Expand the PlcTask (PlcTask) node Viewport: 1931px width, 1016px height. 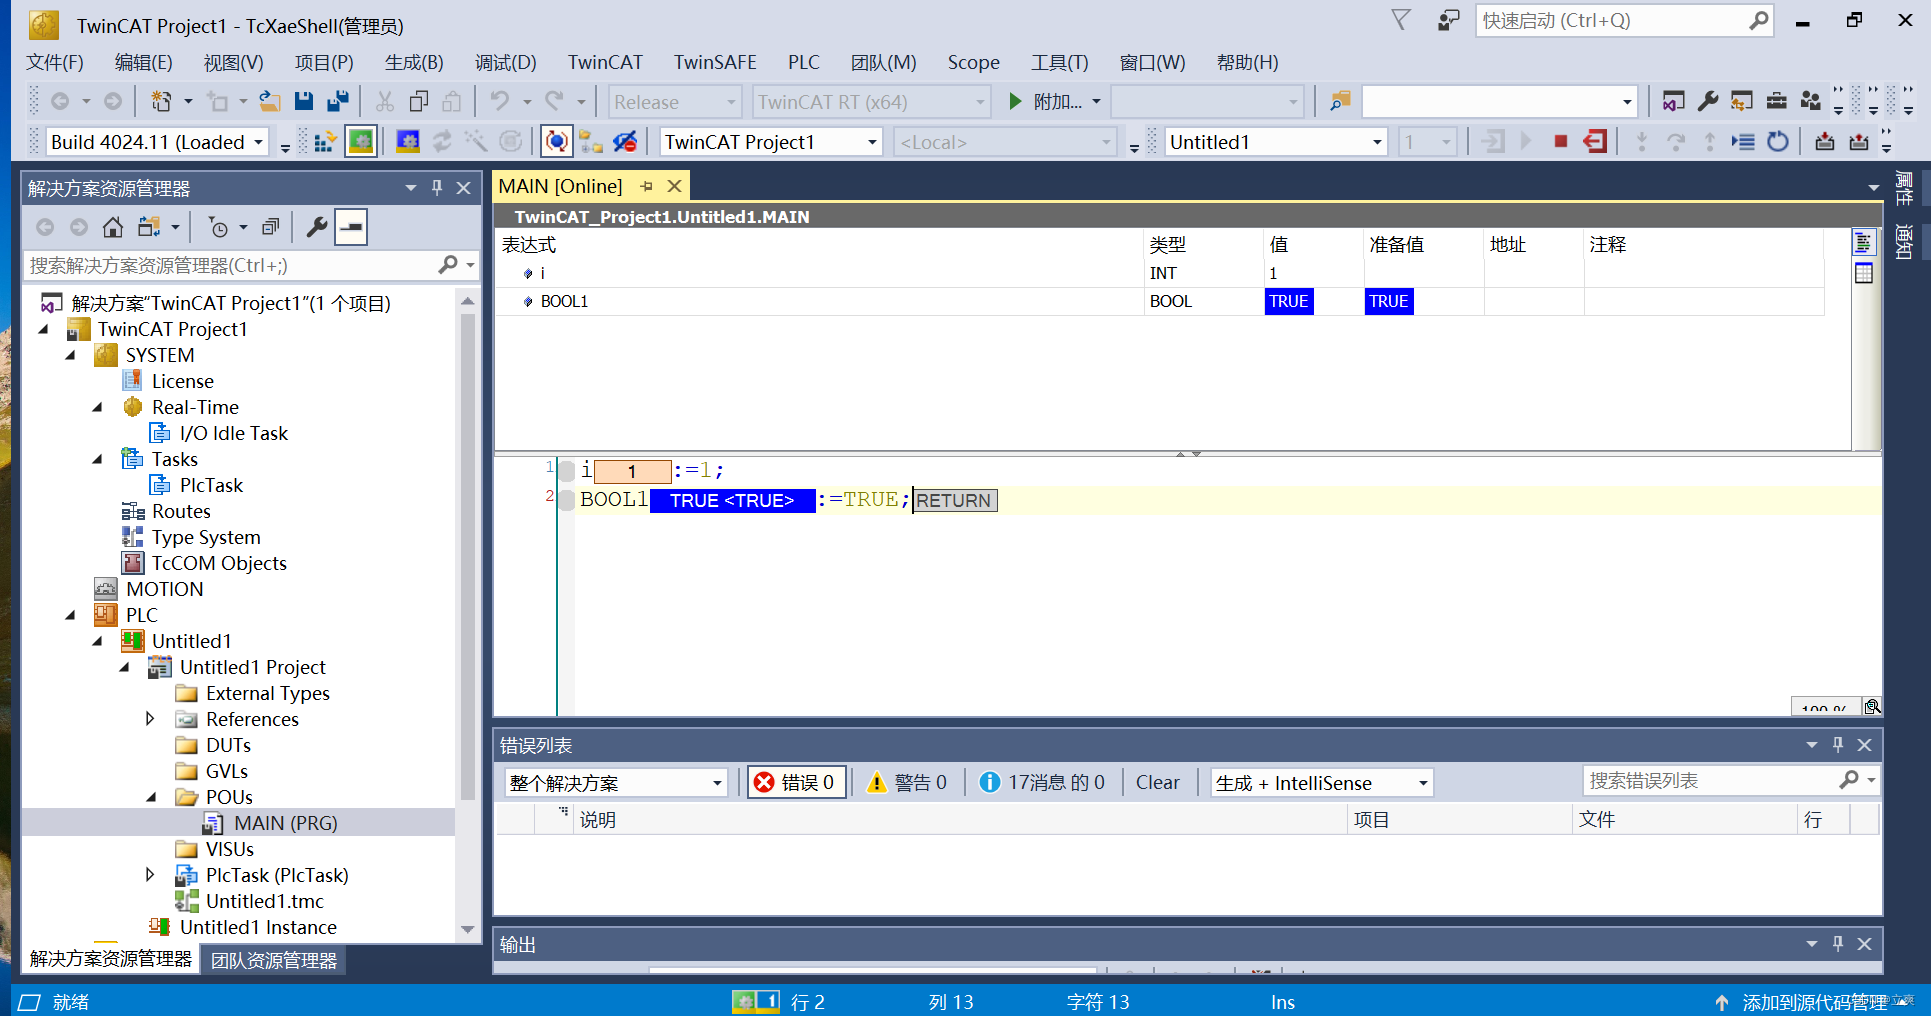point(150,875)
